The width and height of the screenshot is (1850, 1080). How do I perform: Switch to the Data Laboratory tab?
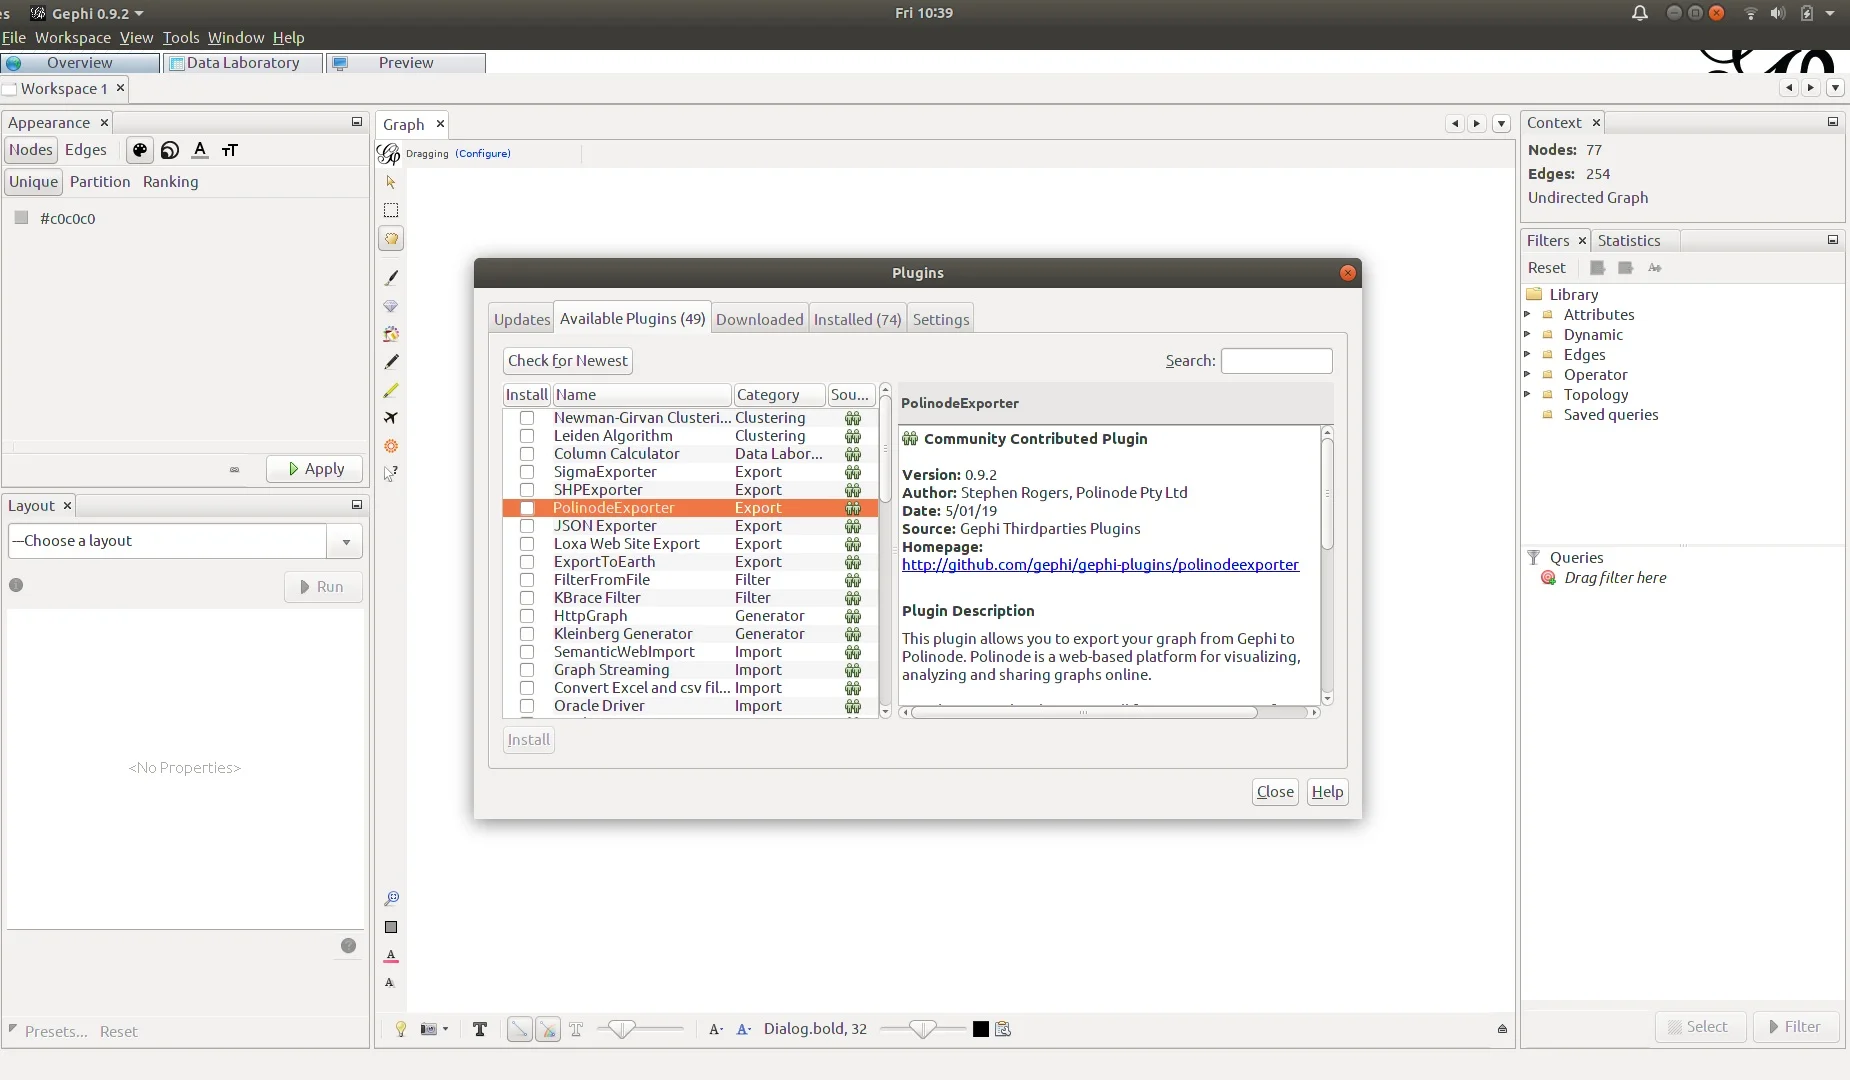(x=243, y=63)
